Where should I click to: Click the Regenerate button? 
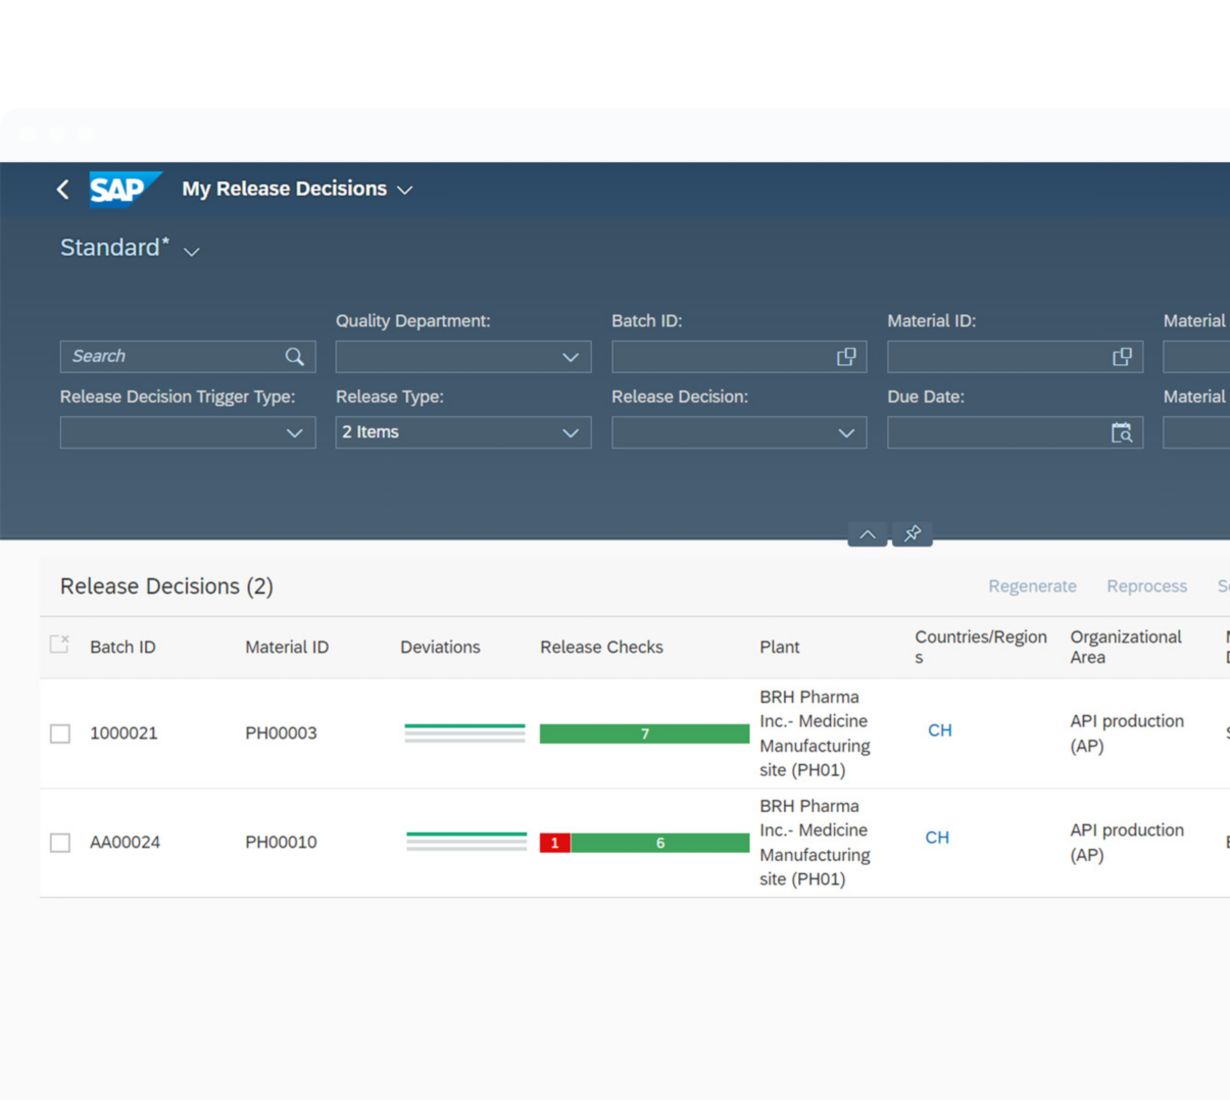(1032, 586)
